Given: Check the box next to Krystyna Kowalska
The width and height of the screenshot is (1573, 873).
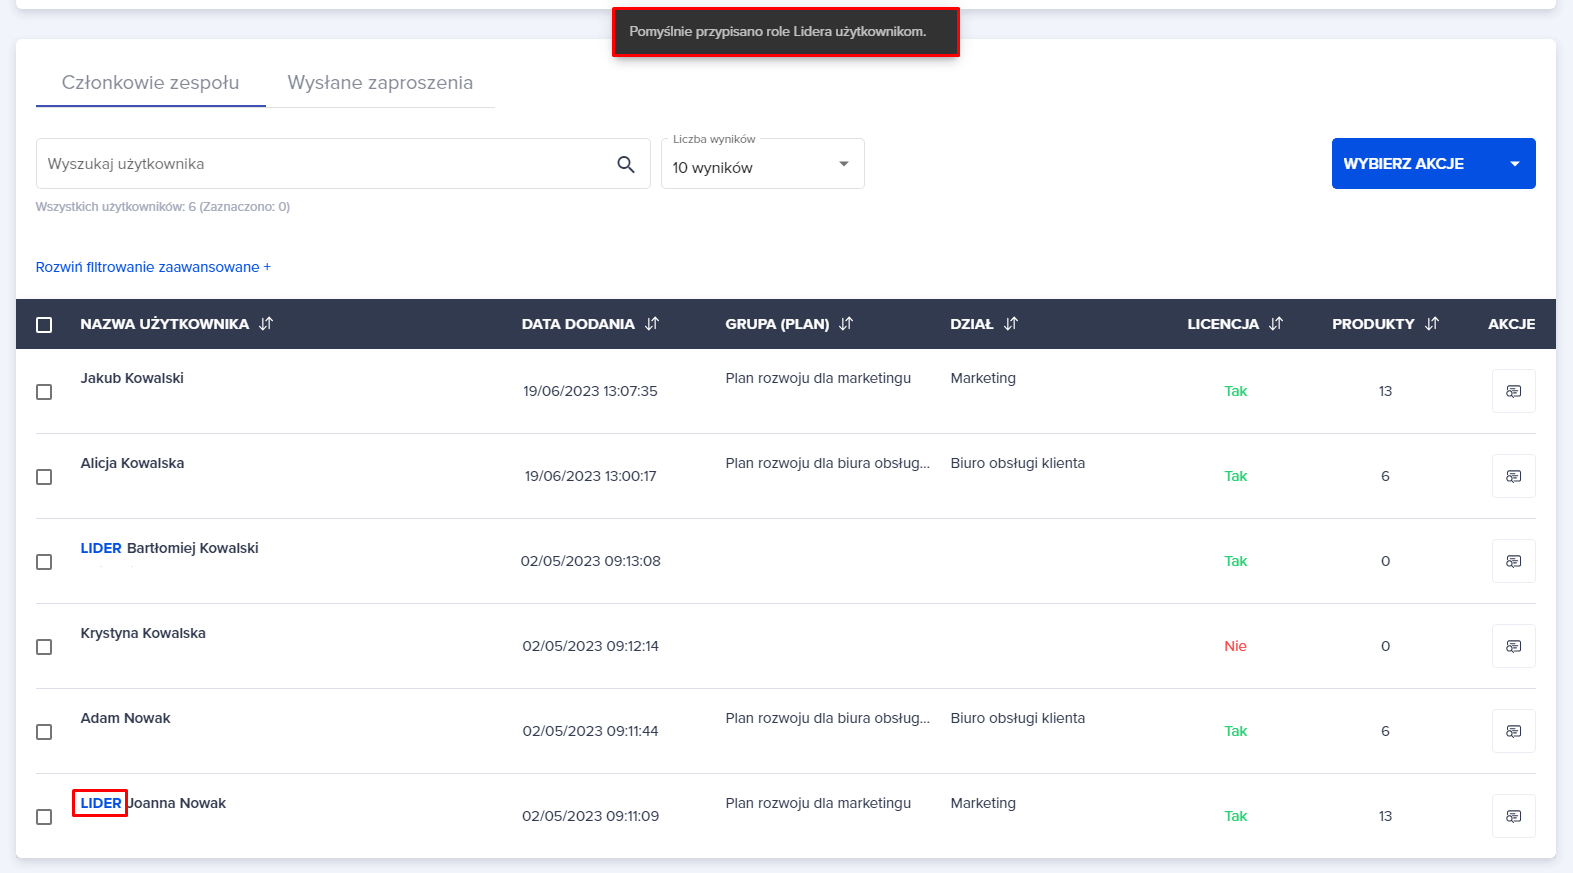Looking at the screenshot, I should 44,647.
